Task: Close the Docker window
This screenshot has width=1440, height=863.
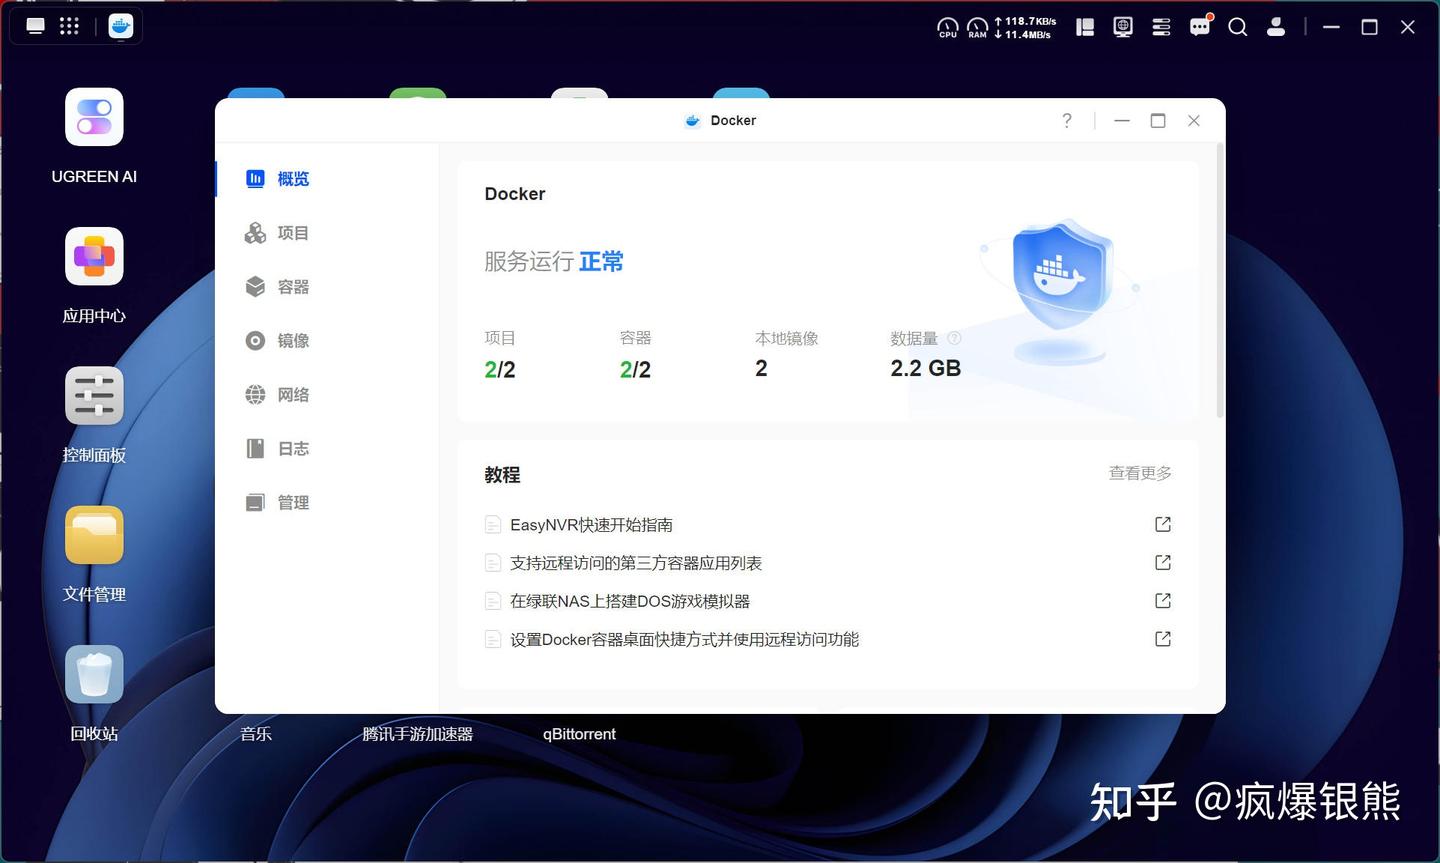Action: [x=1194, y=121]
